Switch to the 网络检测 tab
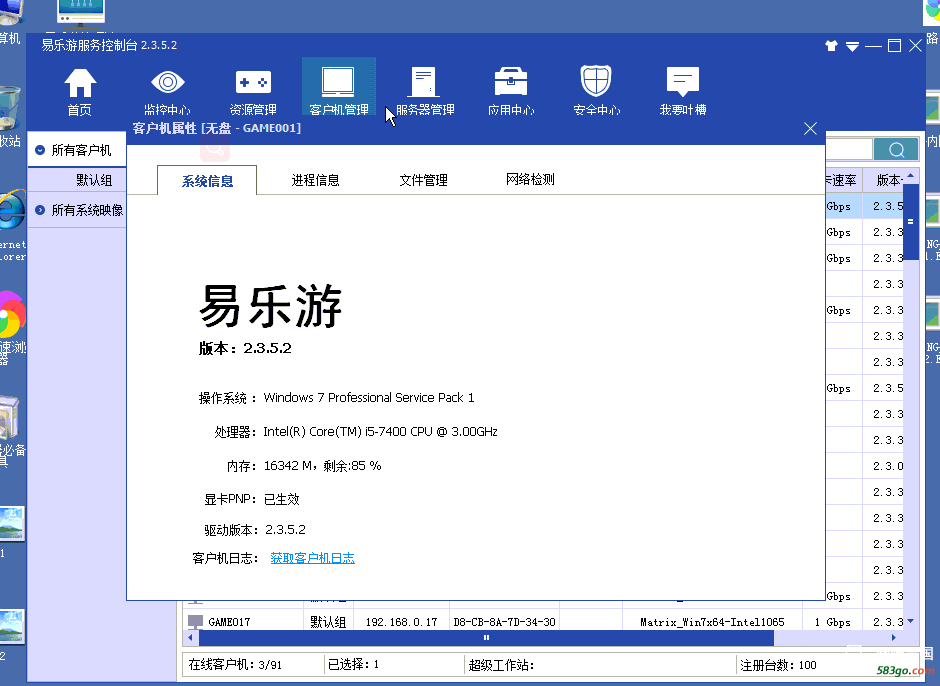Image resolution: width=940 pixels, height=686 pixels. (530, 180)
